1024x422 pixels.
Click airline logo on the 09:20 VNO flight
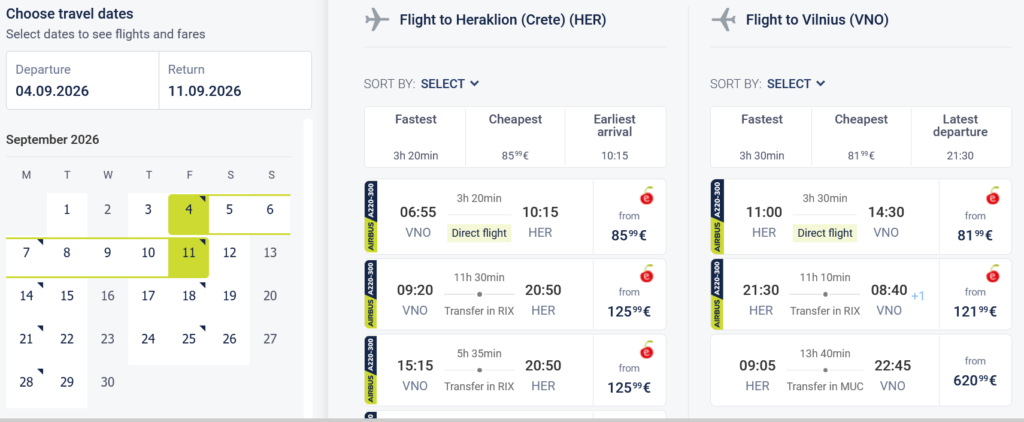point(647,273)
